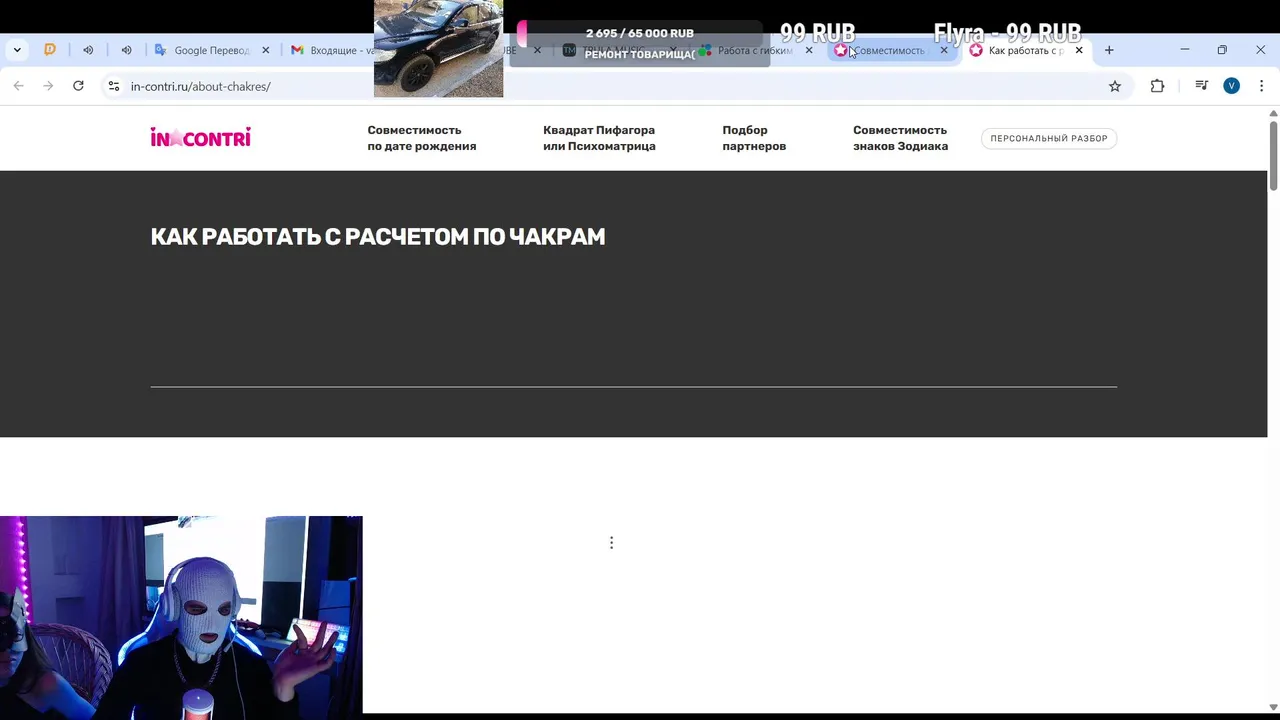The width and height of the screenshot is (1280, 720).
Task: Mute the first audio-playing pinned tab
Action: pyautogui.click(x=88, y=50)
